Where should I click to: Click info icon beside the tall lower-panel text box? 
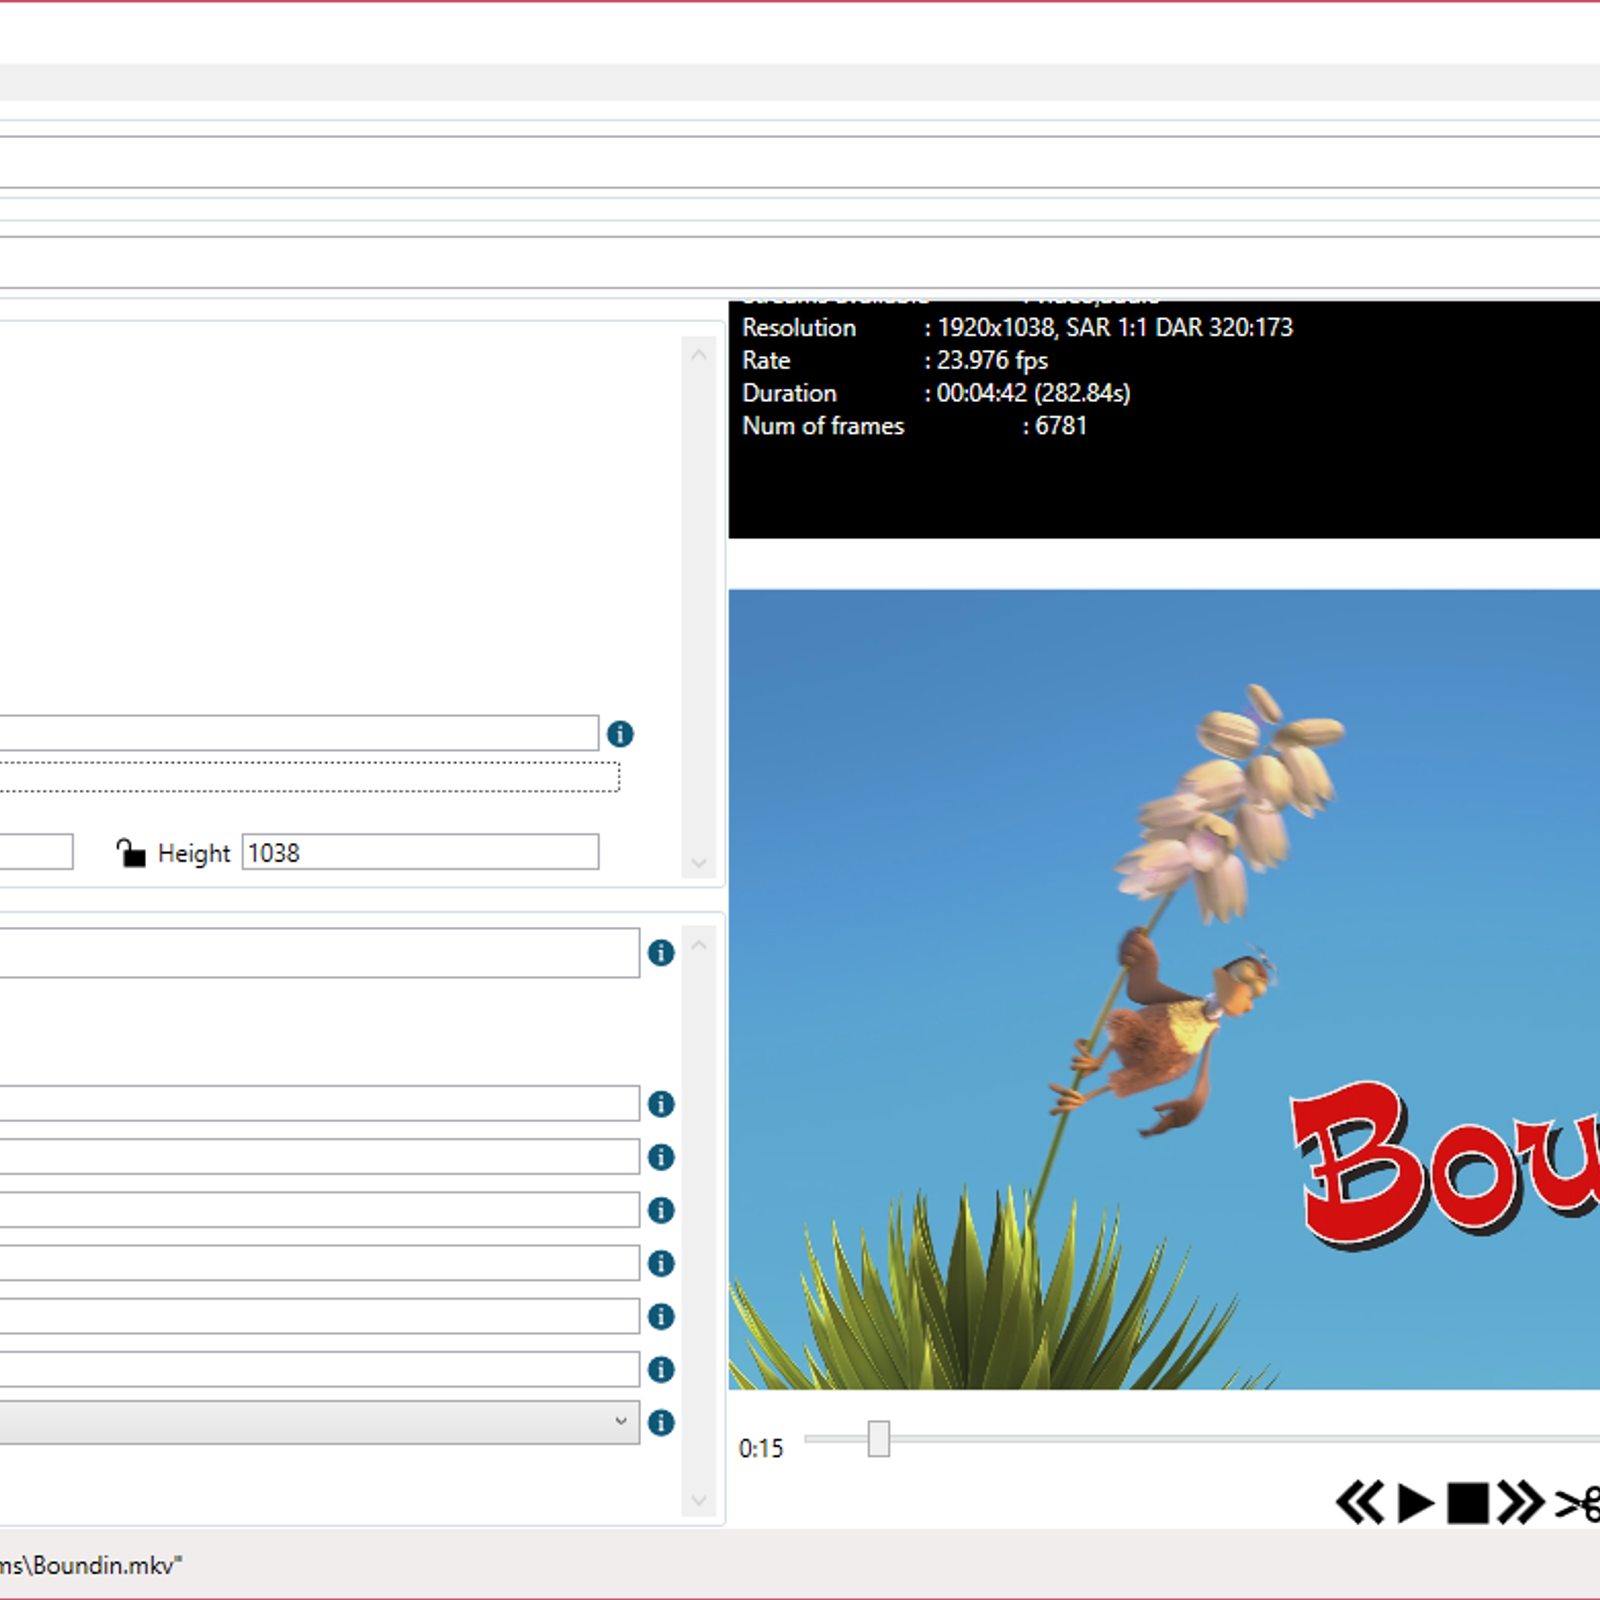click(661, 953)
